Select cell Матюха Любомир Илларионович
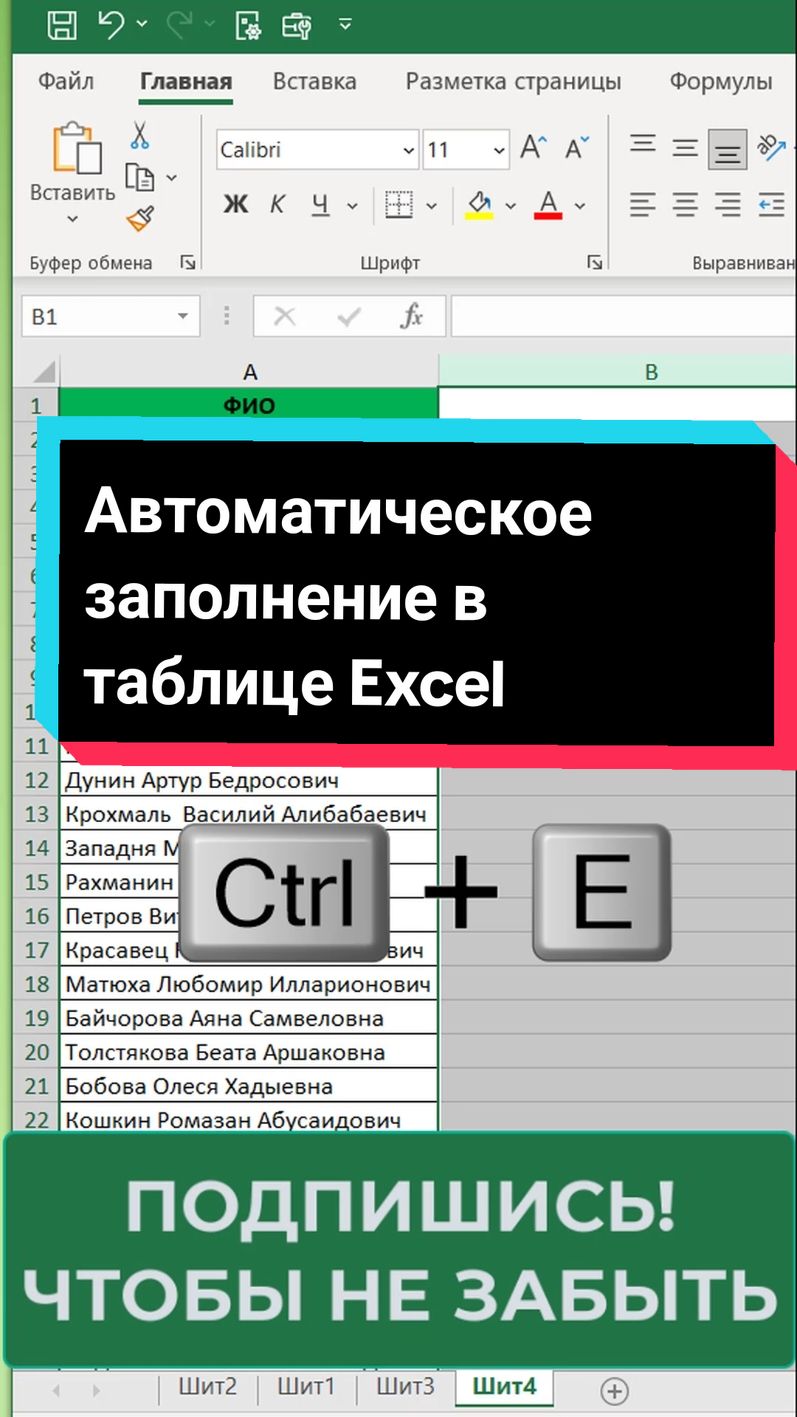 (x=249, y=984)
